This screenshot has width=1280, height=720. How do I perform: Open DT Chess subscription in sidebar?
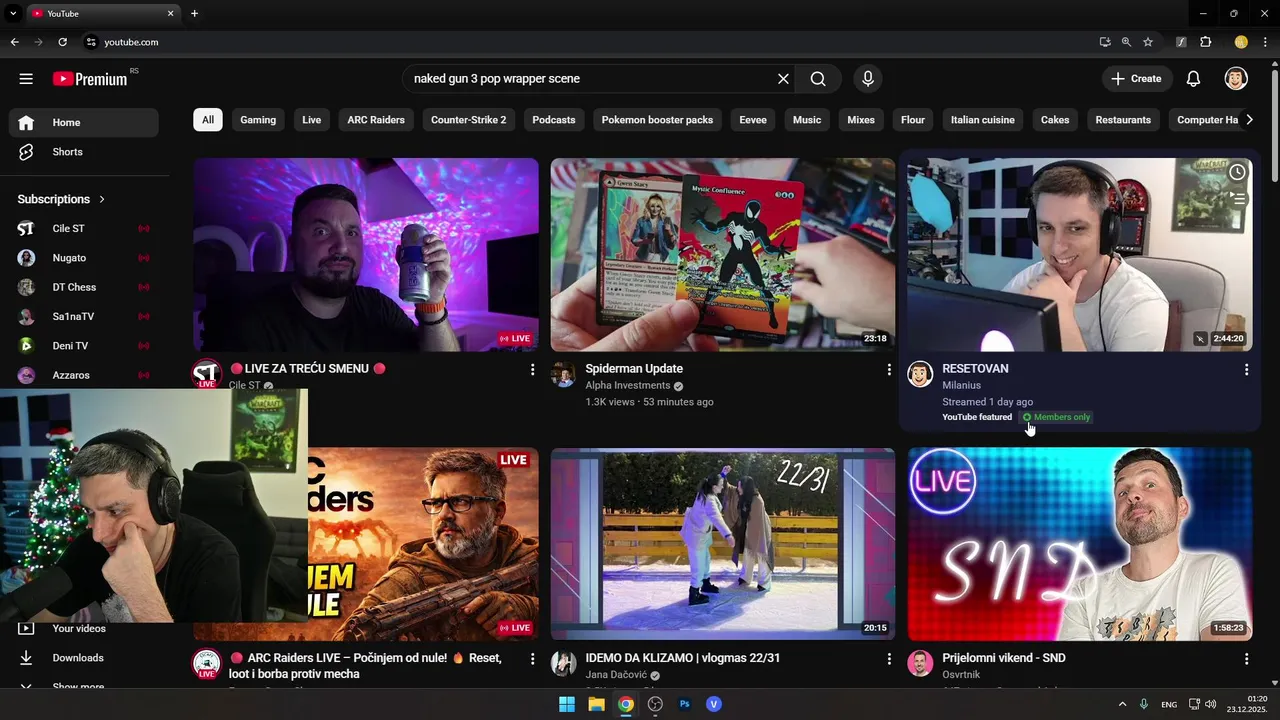coord(84,287)
